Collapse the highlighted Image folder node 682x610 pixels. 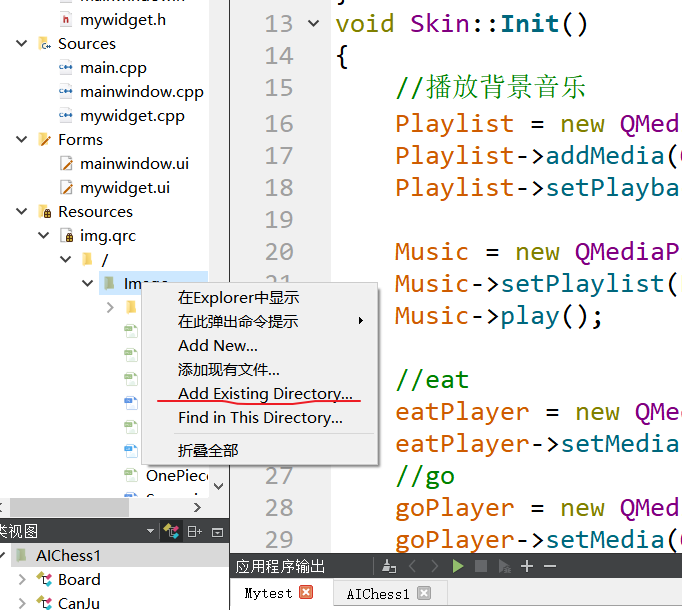(x=87, y=283)
